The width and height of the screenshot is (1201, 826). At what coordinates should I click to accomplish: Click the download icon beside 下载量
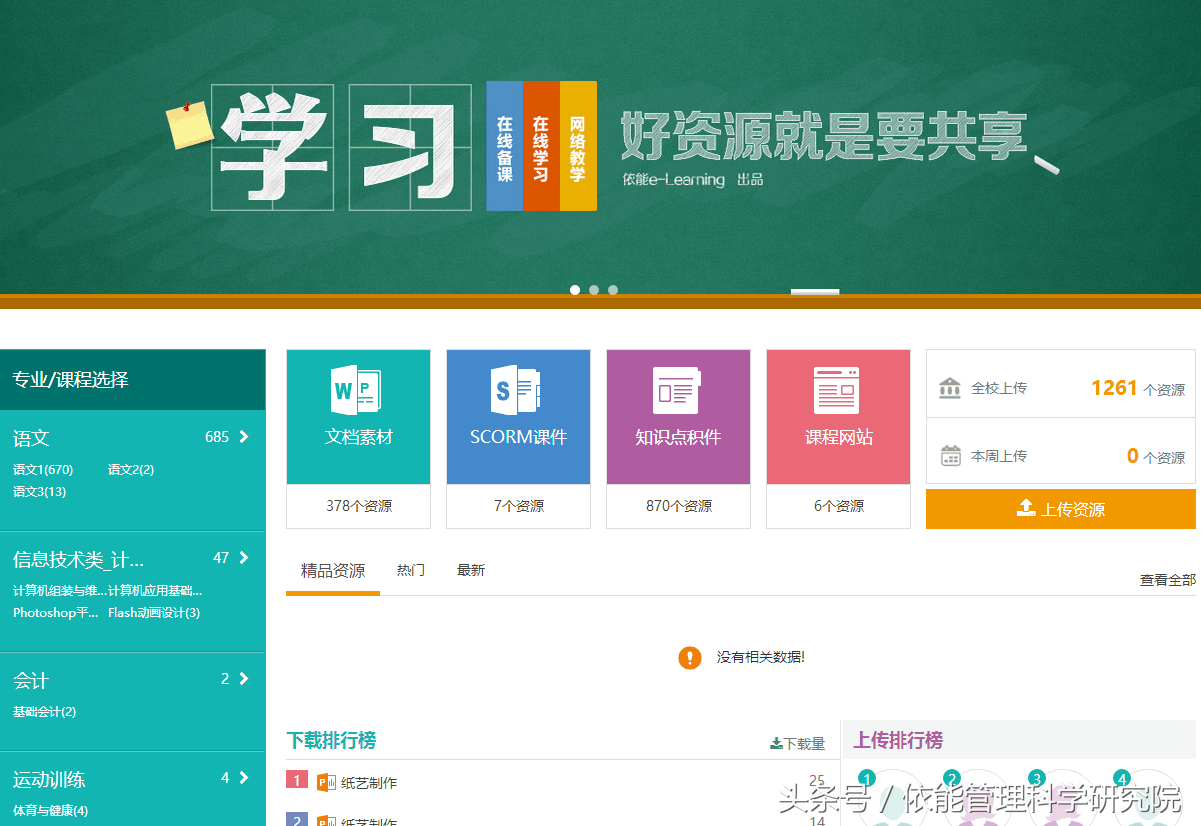click(x=776, y=745)
